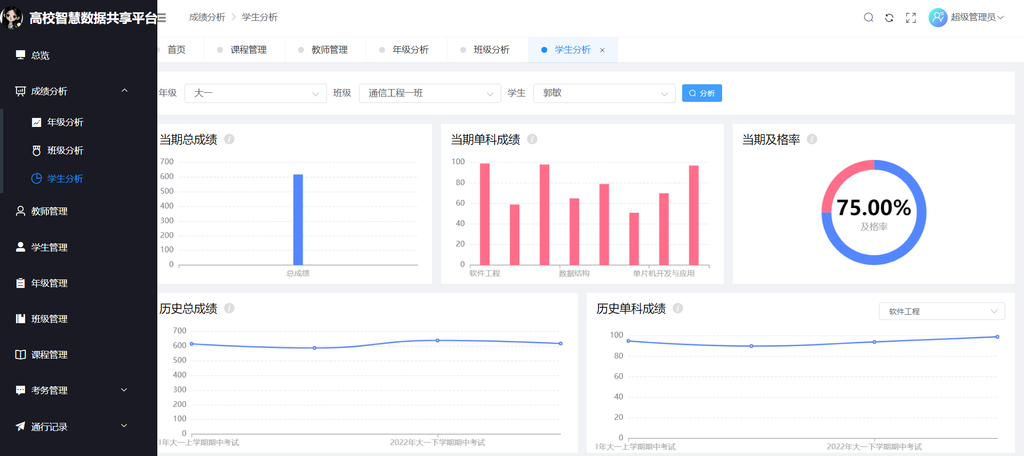
Task: Click info icon beside 历史单科成绩
Action: pyautogui.click(x=679, y=308)
